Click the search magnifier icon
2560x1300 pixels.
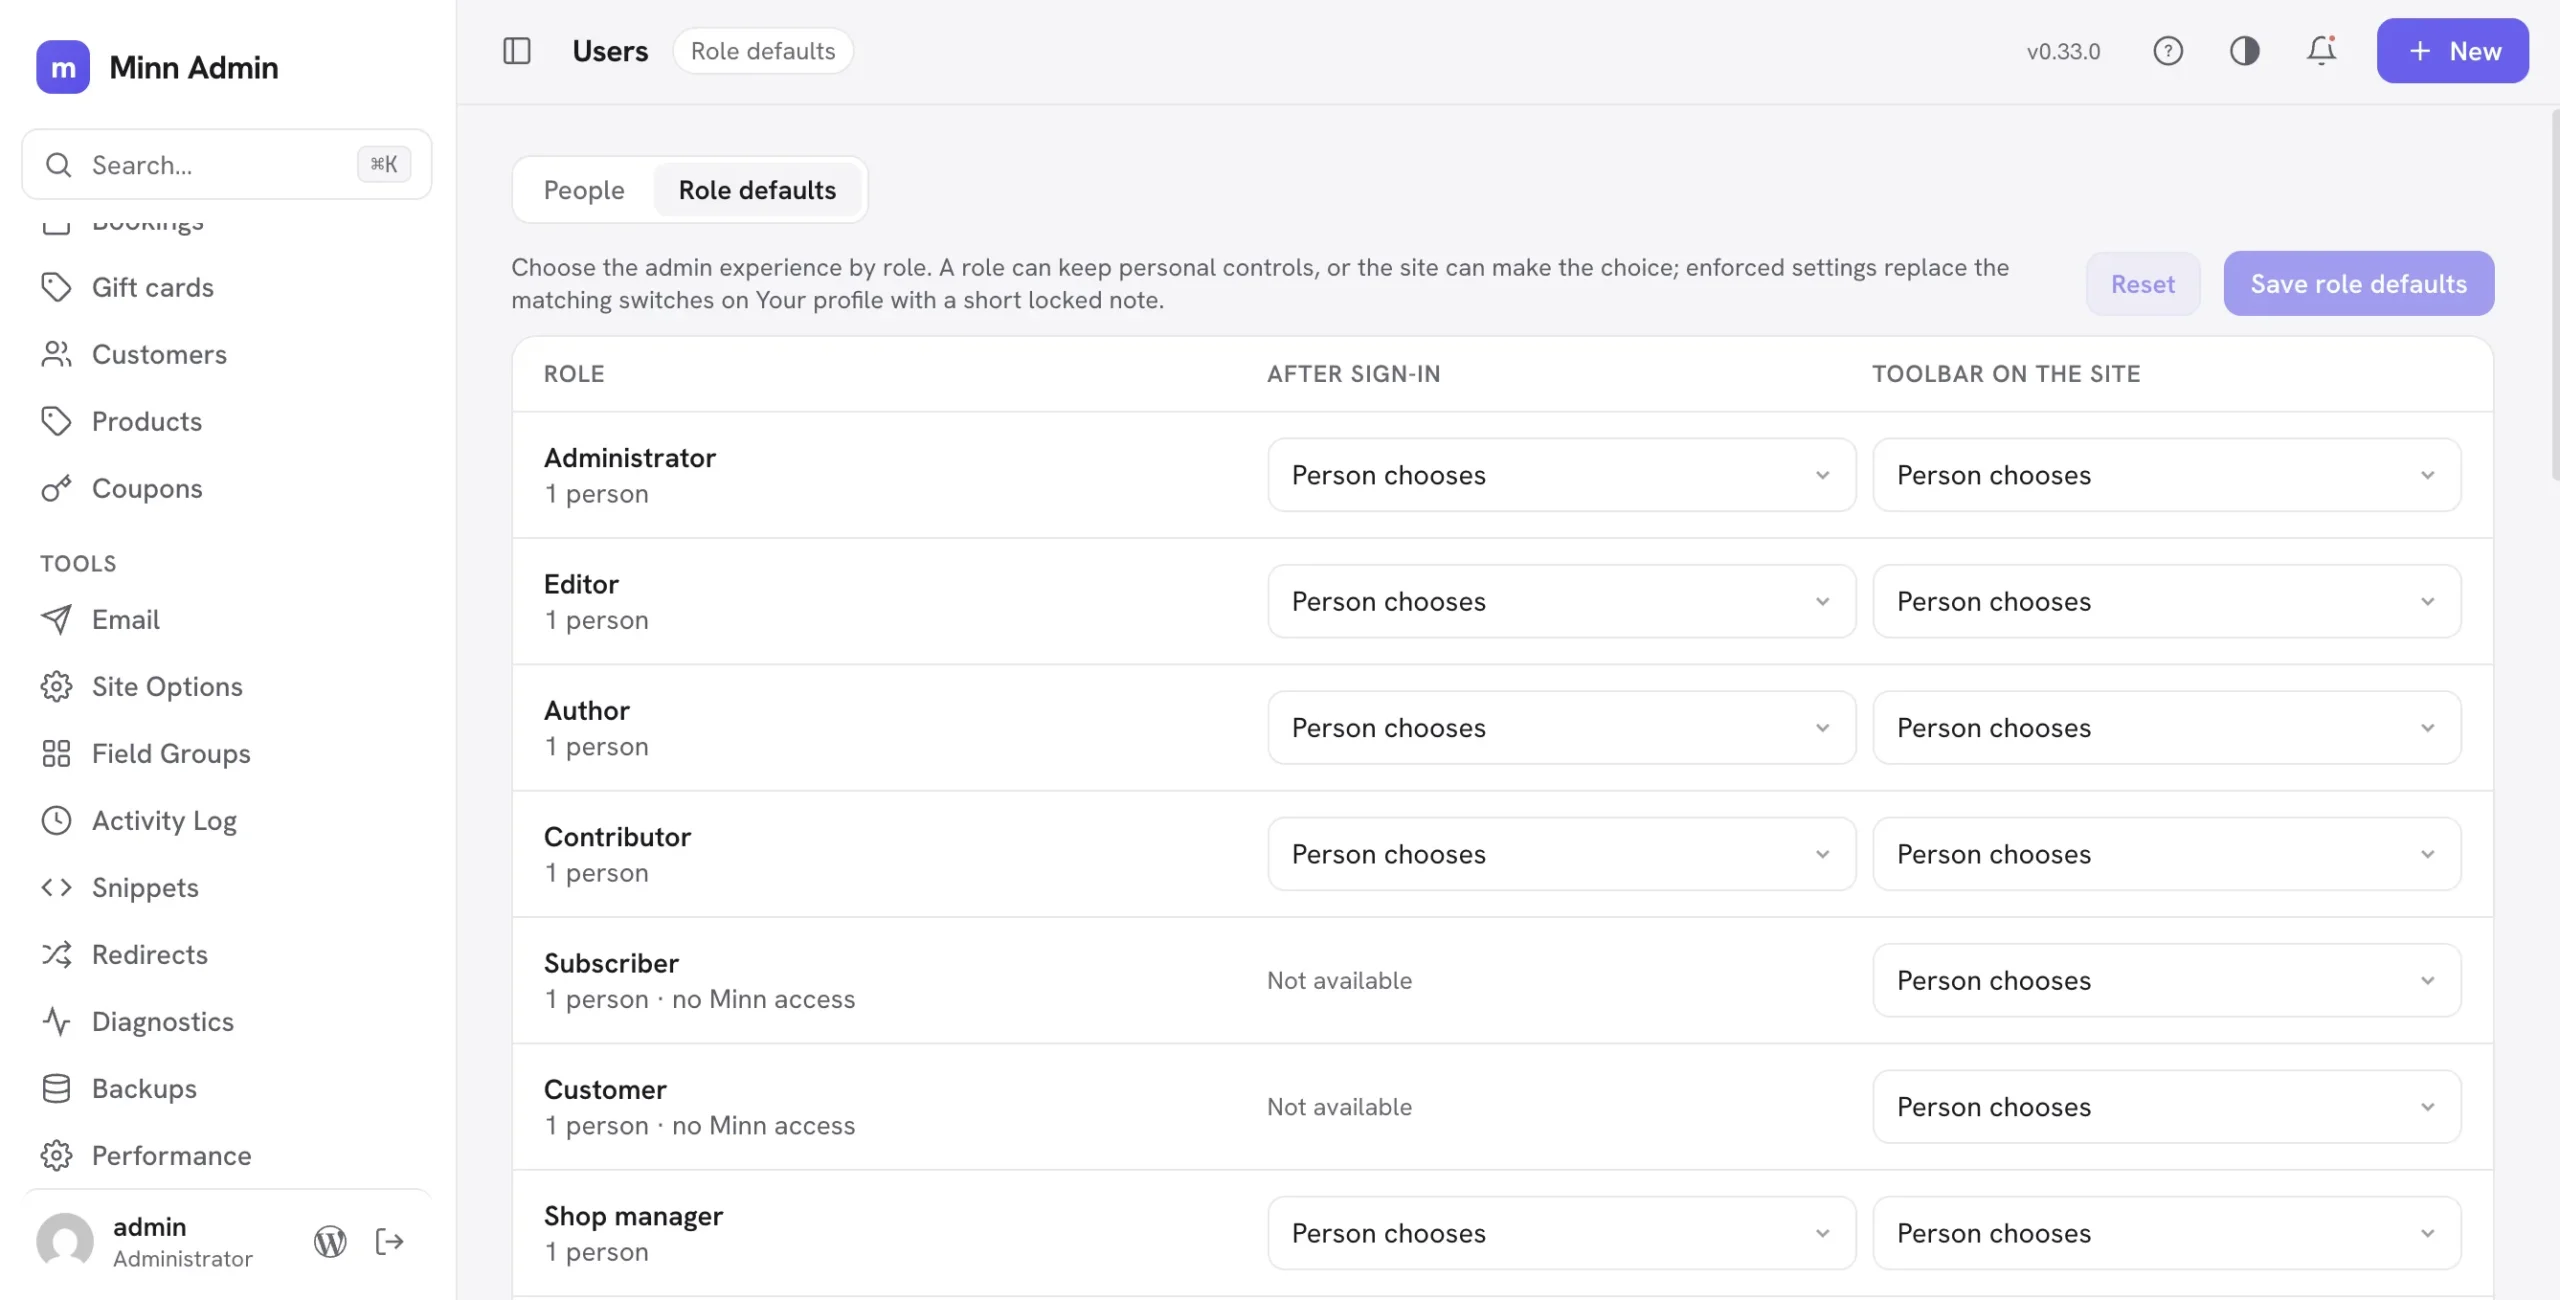click(x=59, y=164)
